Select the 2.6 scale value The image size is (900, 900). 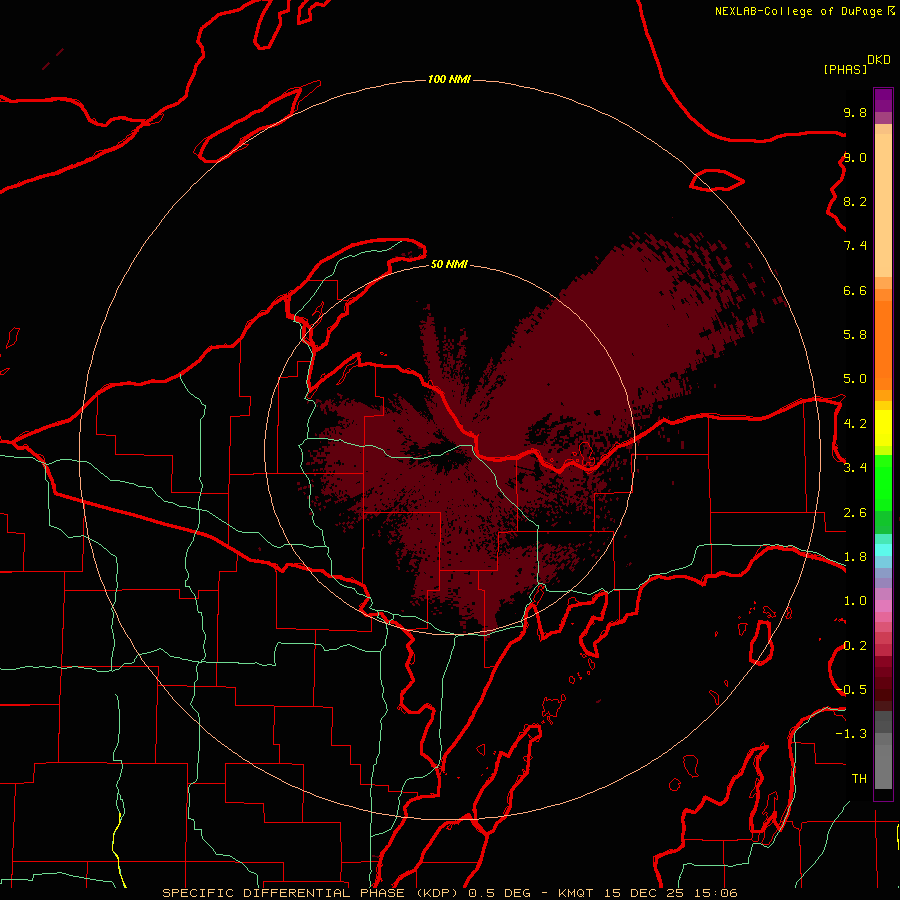pyautogui.click(x=855, y=513)
